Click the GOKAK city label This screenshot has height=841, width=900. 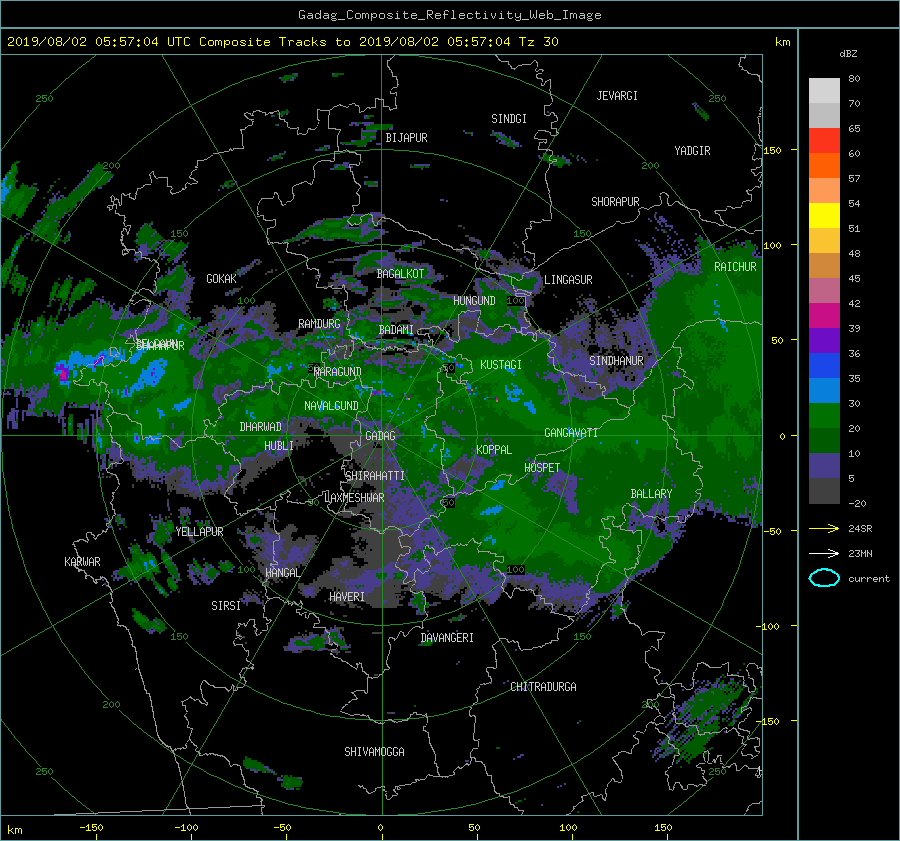[x=221, y=278]
